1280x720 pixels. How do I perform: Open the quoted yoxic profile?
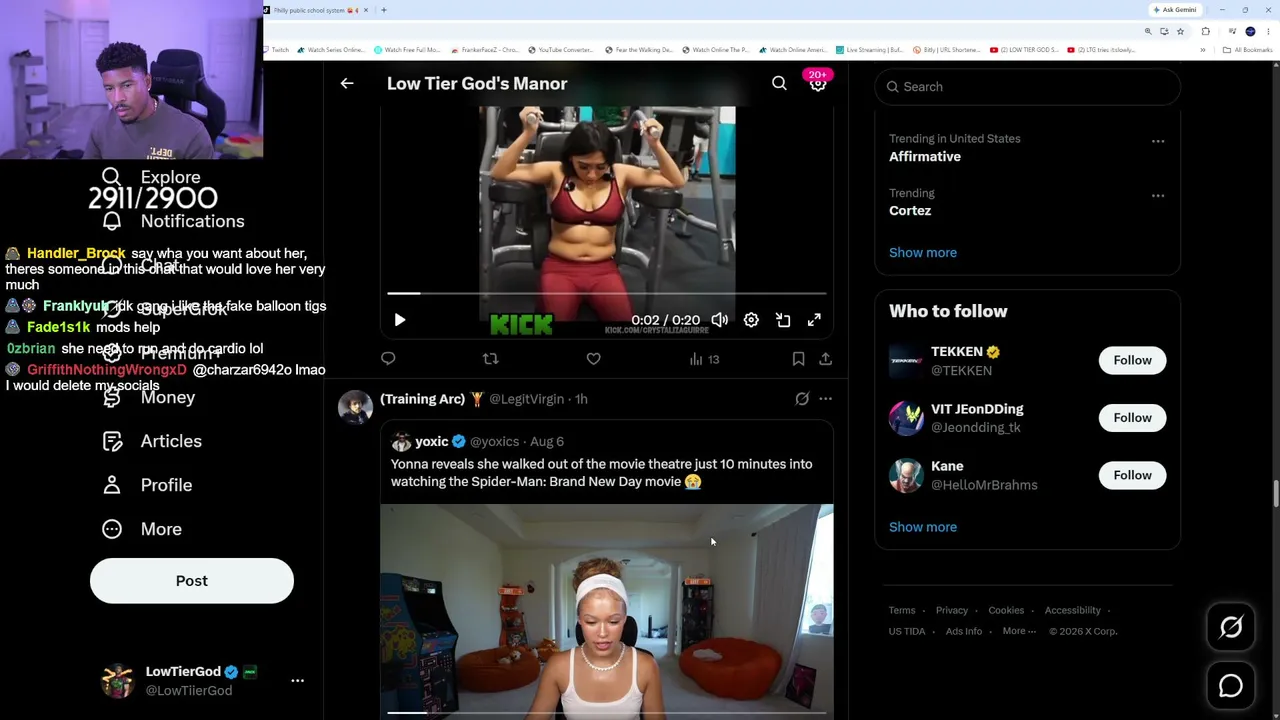point(431,441)
